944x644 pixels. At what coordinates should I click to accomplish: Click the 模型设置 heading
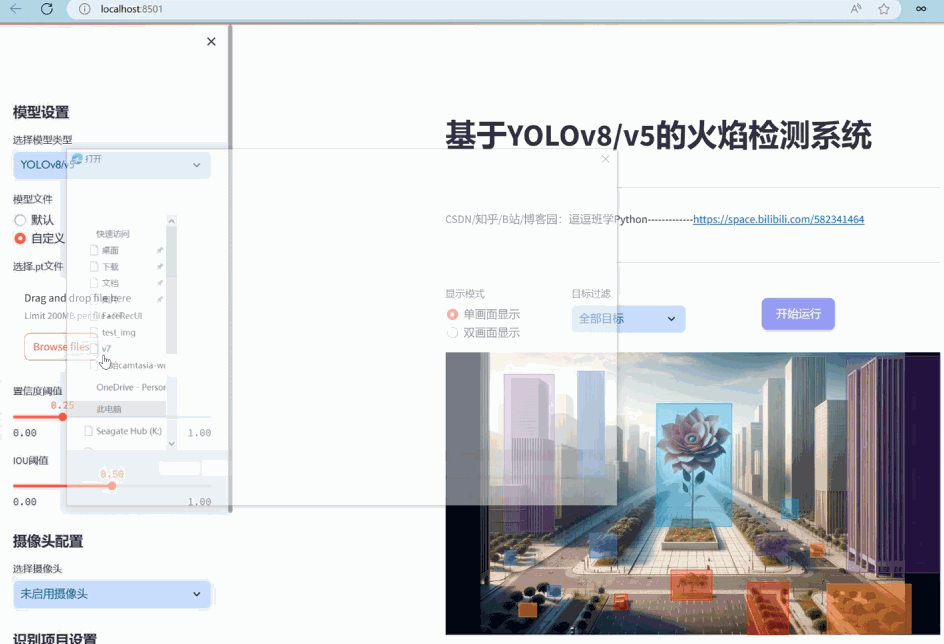[x=41, y=112]
